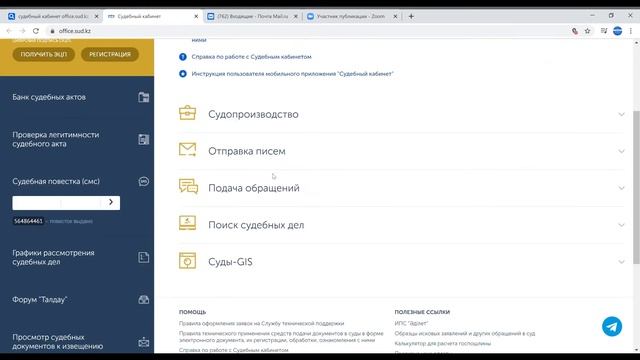The width and height of the screenshot is (640, 360).
Task: Click the map icon next to Суды-GIS
Action: (x=187, y=260)
